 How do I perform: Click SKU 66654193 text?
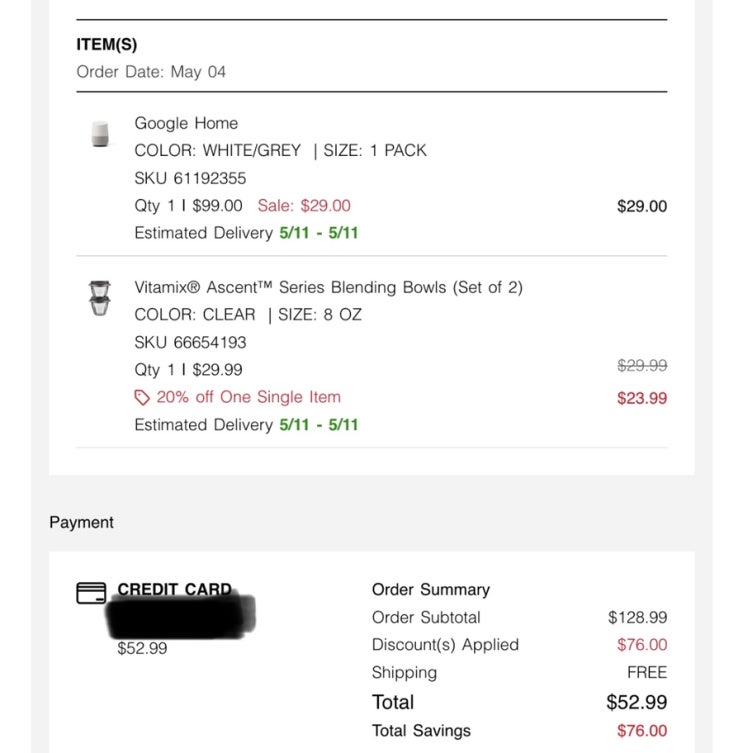[190, 342]
